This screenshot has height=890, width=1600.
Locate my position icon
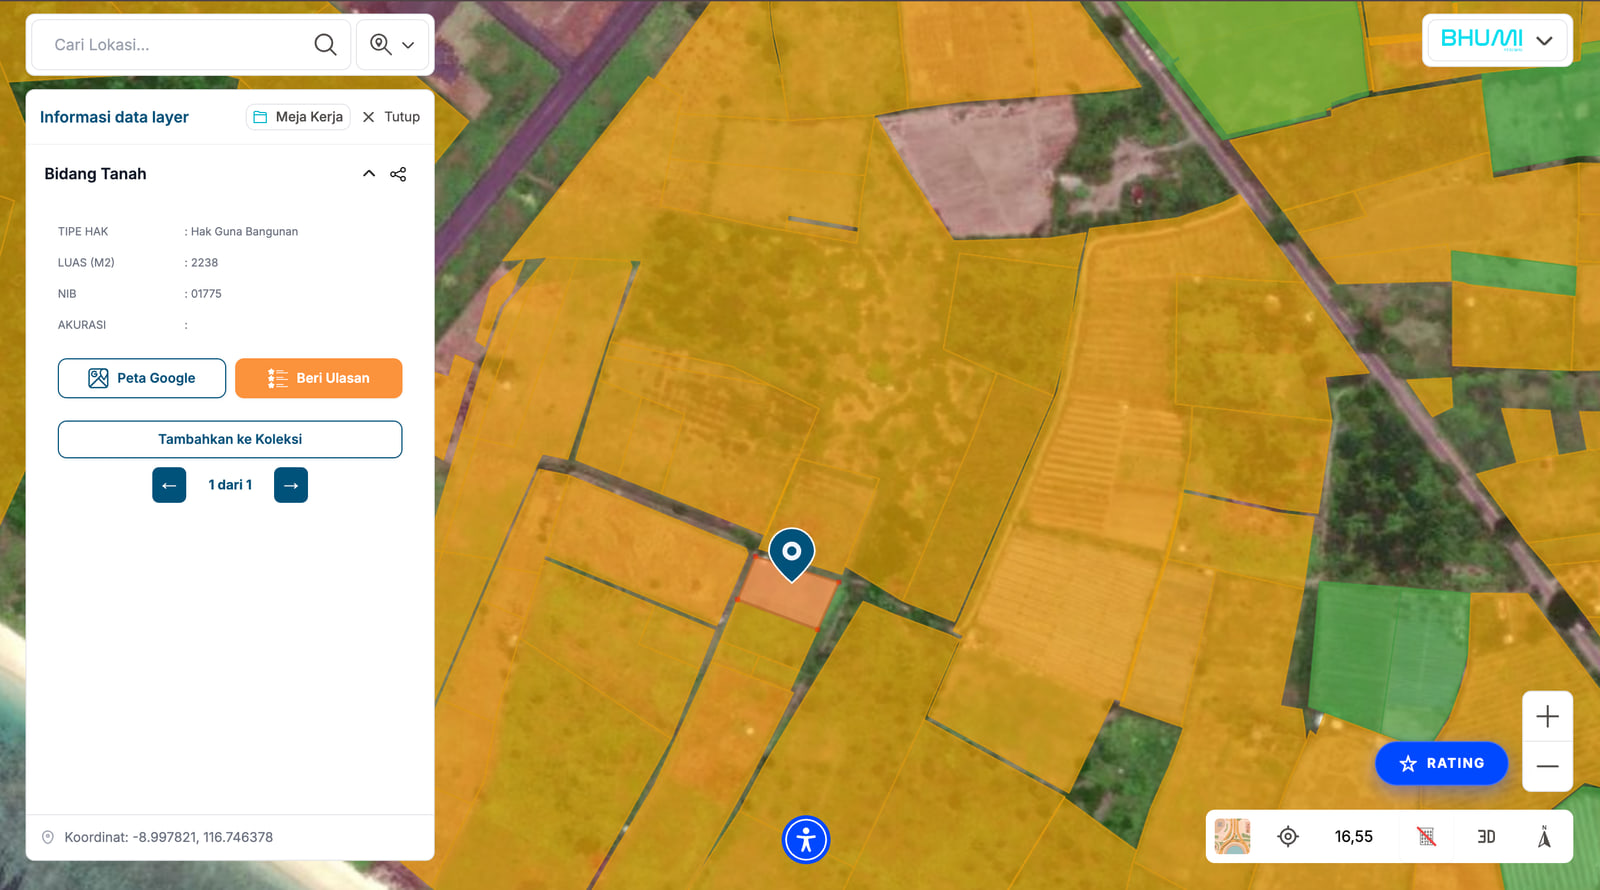click(x=1288, y=836)
